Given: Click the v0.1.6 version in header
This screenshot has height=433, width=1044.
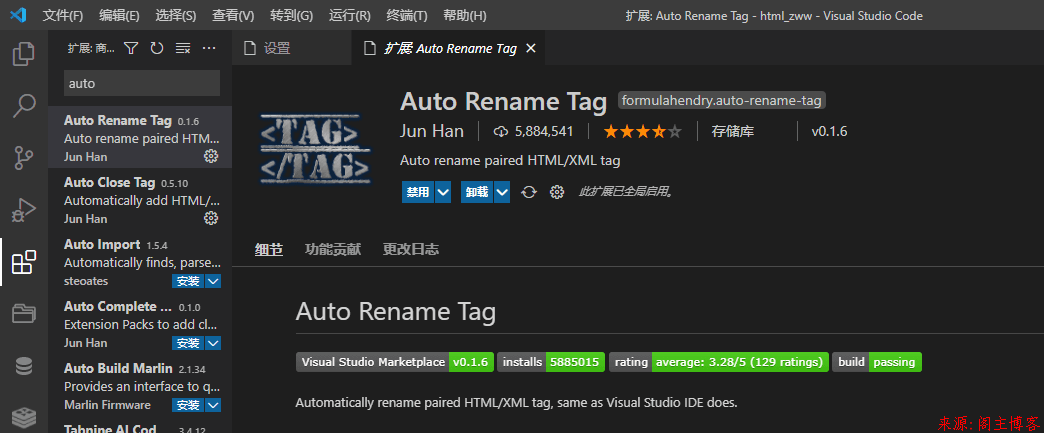Looking at the screenshot, I should (829, 131).
